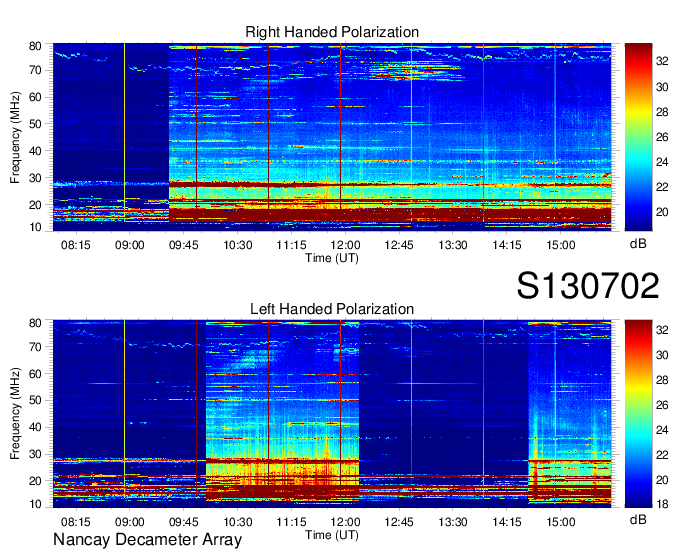This screenshot has width=680, height=552.
Task: Click the 32 tick on Right Handed color bar
Action: (x=662, y=62)
